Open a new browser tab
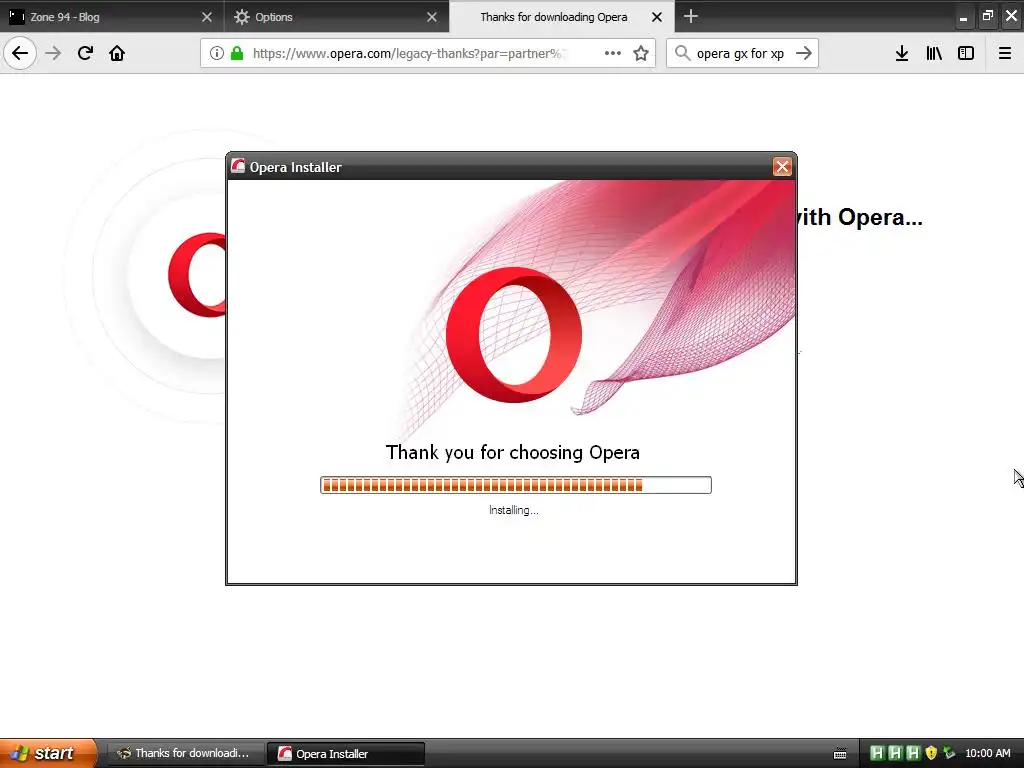 click(x=690, y=16)
